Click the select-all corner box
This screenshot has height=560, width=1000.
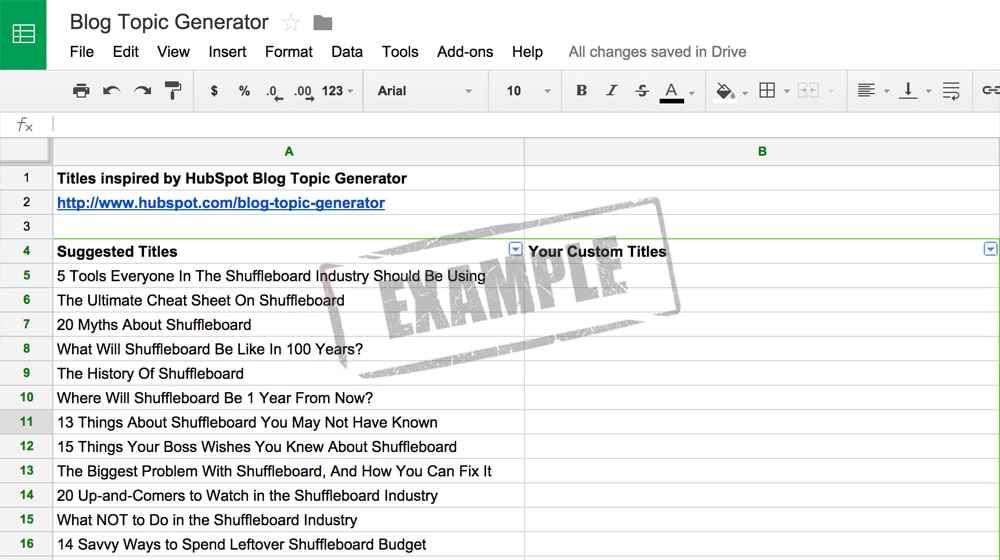[26, 151]
